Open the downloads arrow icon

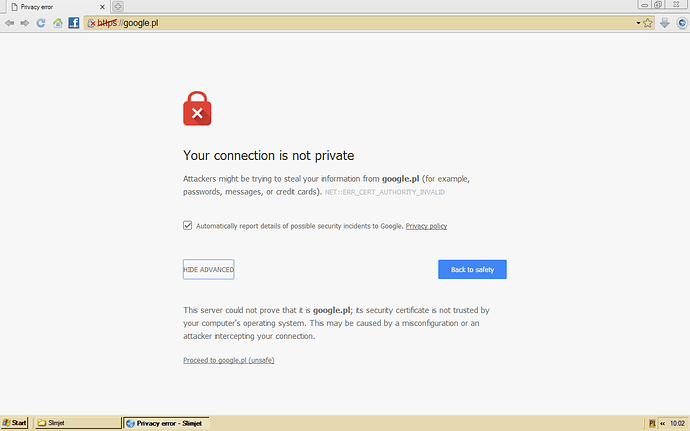tap(664, 23)
